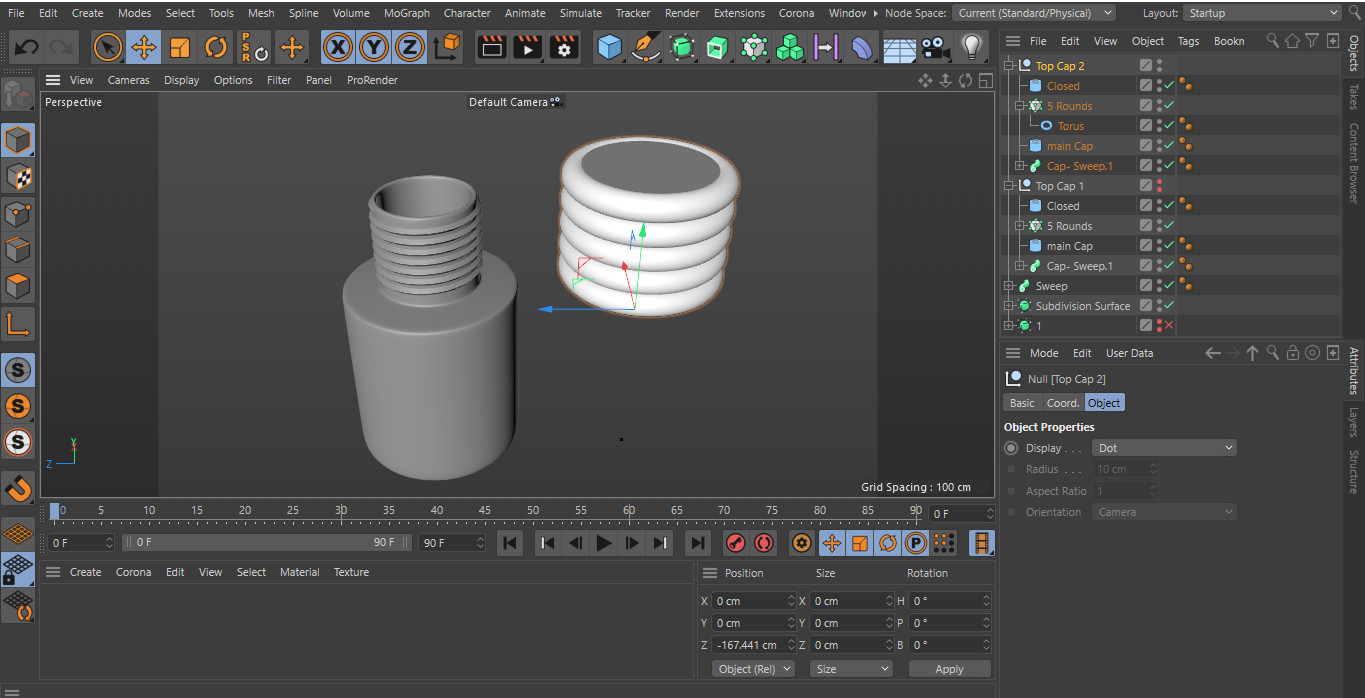Open the Object (Rel) coordinate dropdown
Screen dimensions: 1365x698
click(x=753, y=669)
